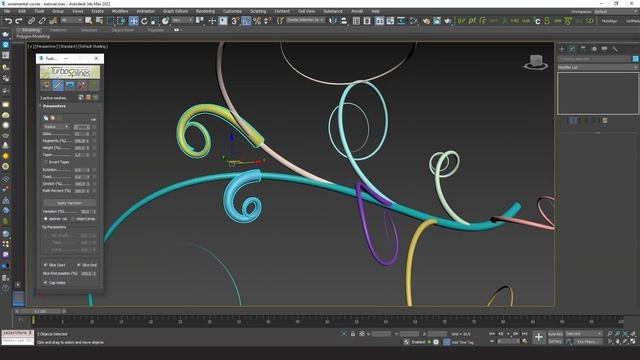Image resolution: width=640 pixels, height=360 pixels.
Task: Toggle the Slice End checkbox
Action: click(x=79, y=265)
